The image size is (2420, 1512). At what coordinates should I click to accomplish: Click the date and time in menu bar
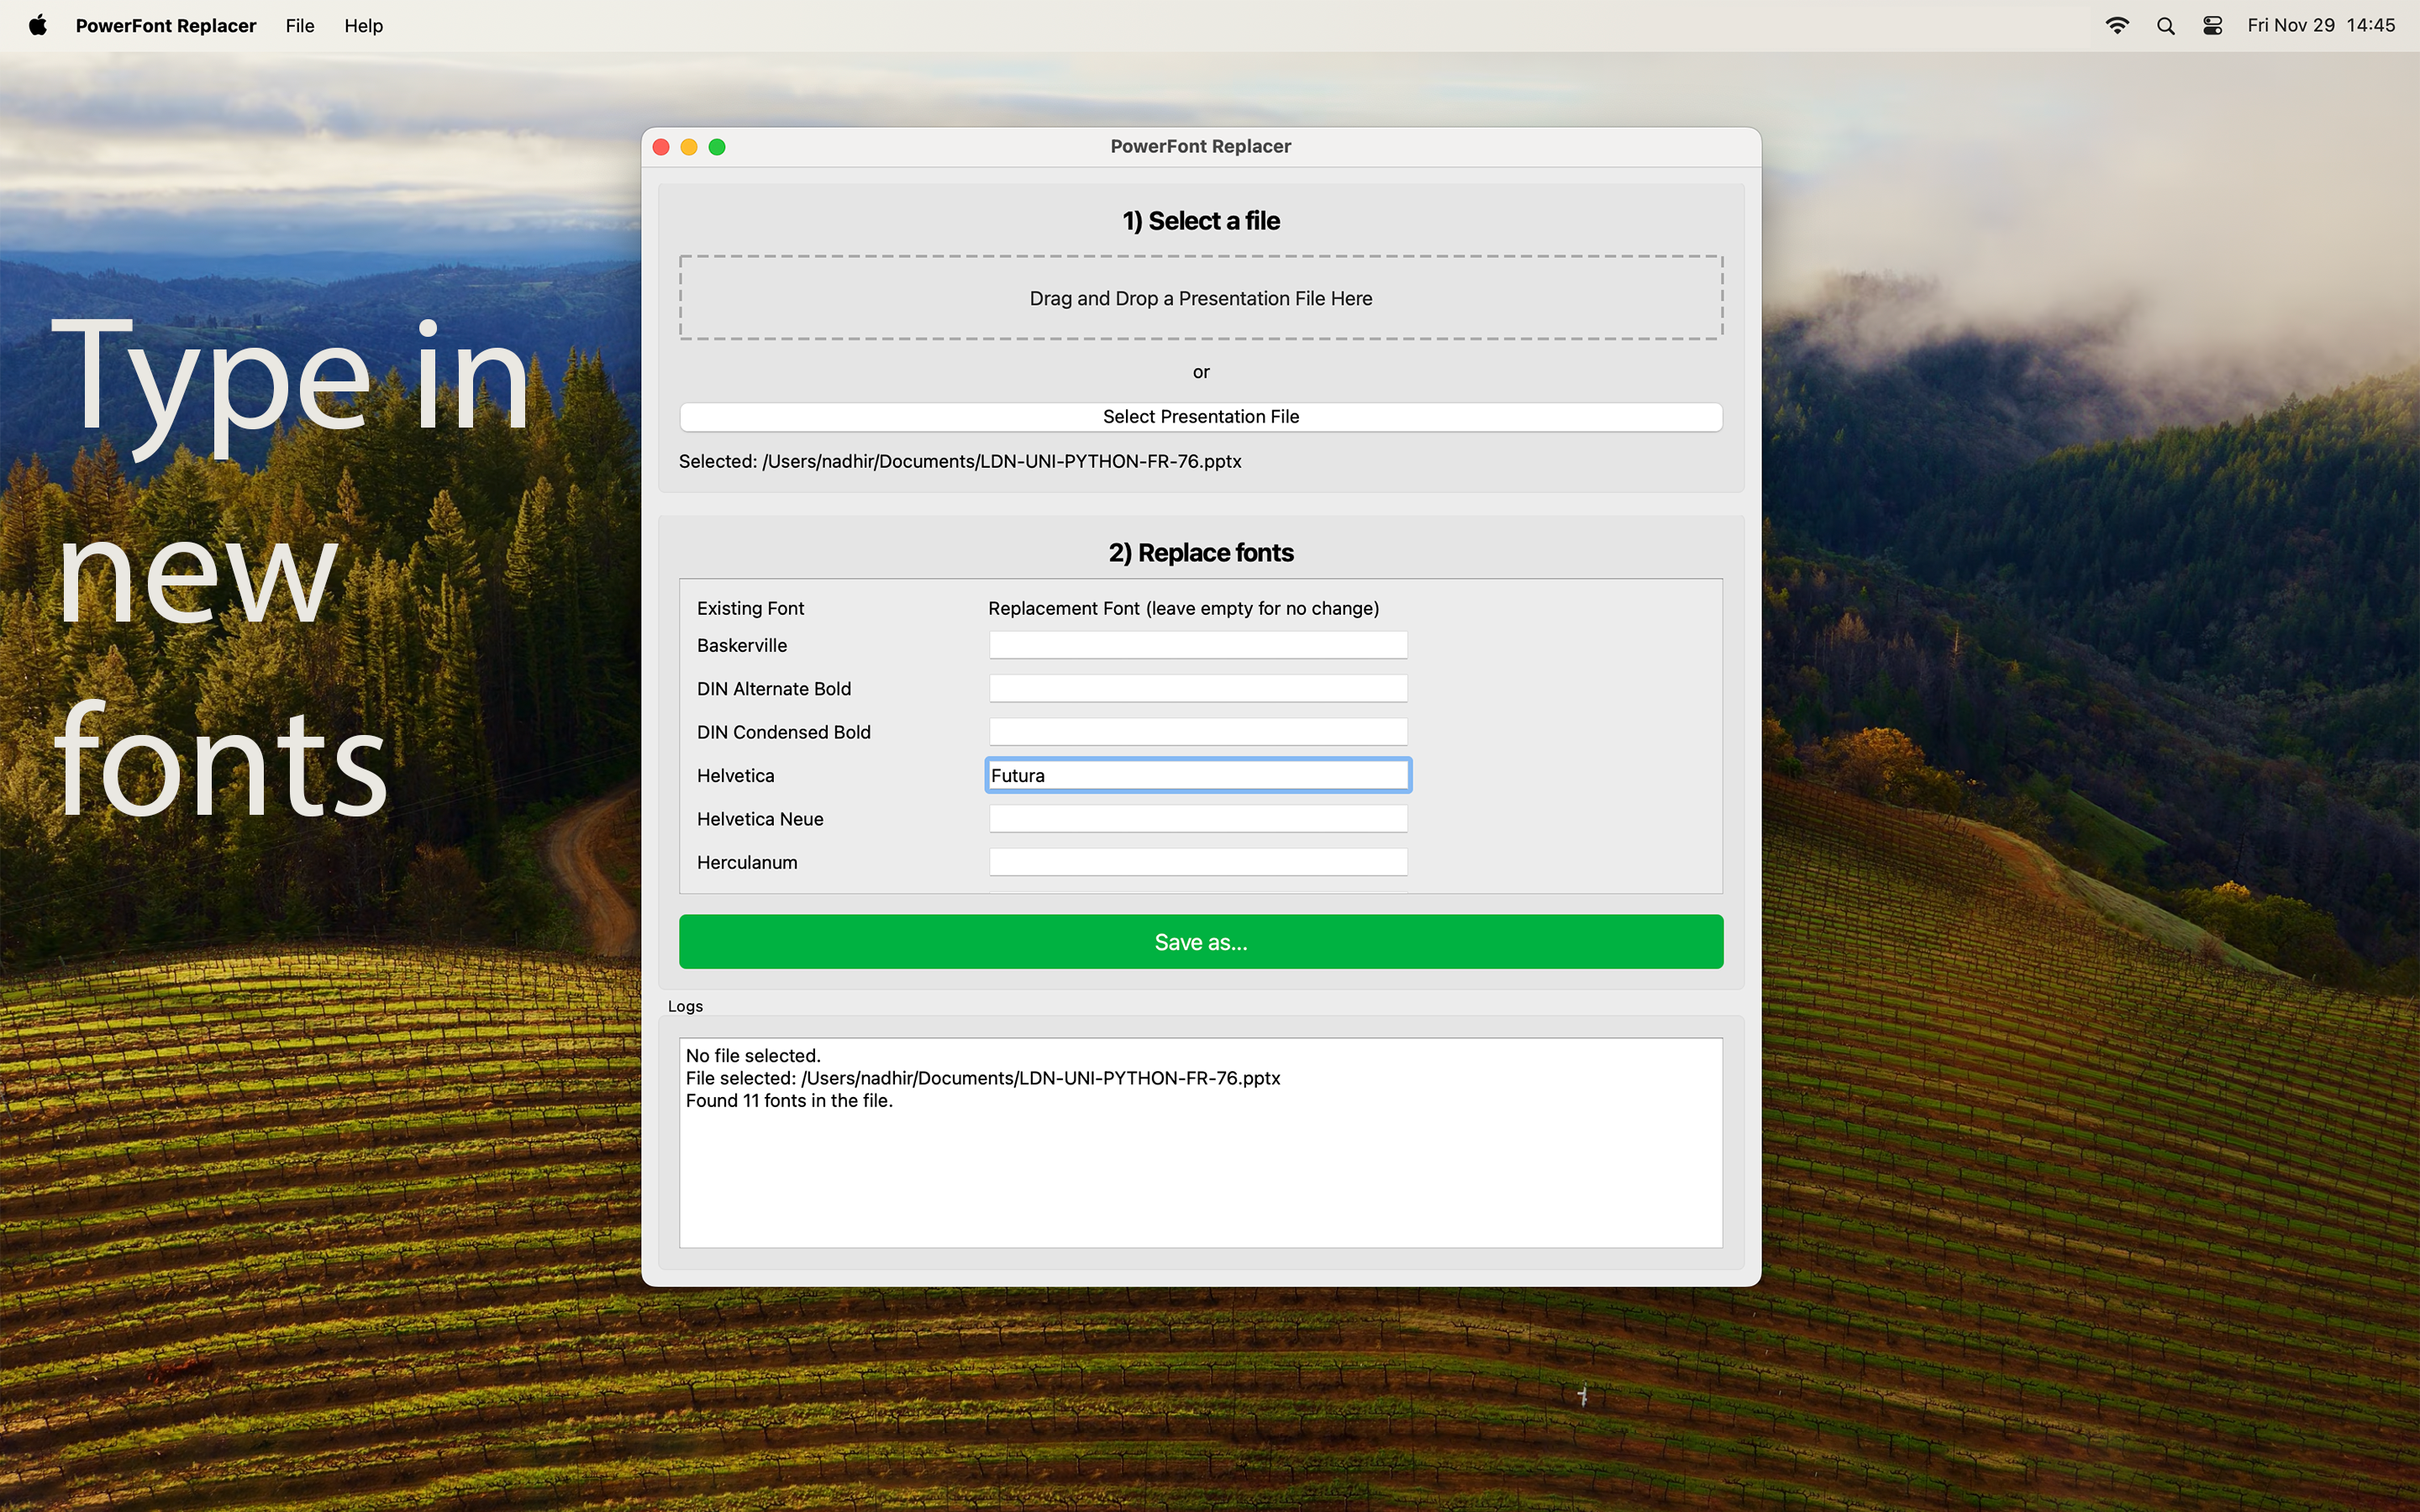coord(2321,26)
